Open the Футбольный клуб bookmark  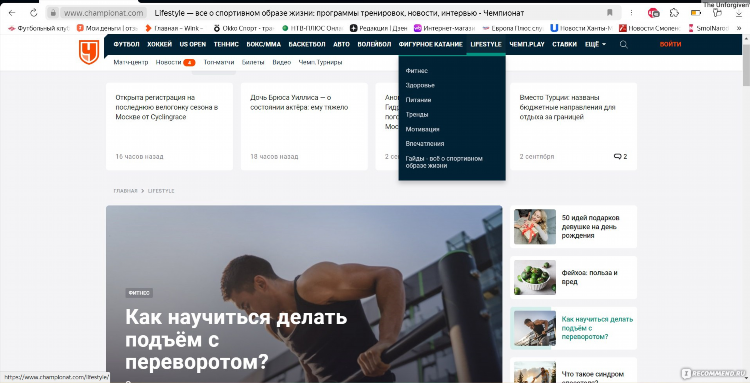tap(39, 28)
